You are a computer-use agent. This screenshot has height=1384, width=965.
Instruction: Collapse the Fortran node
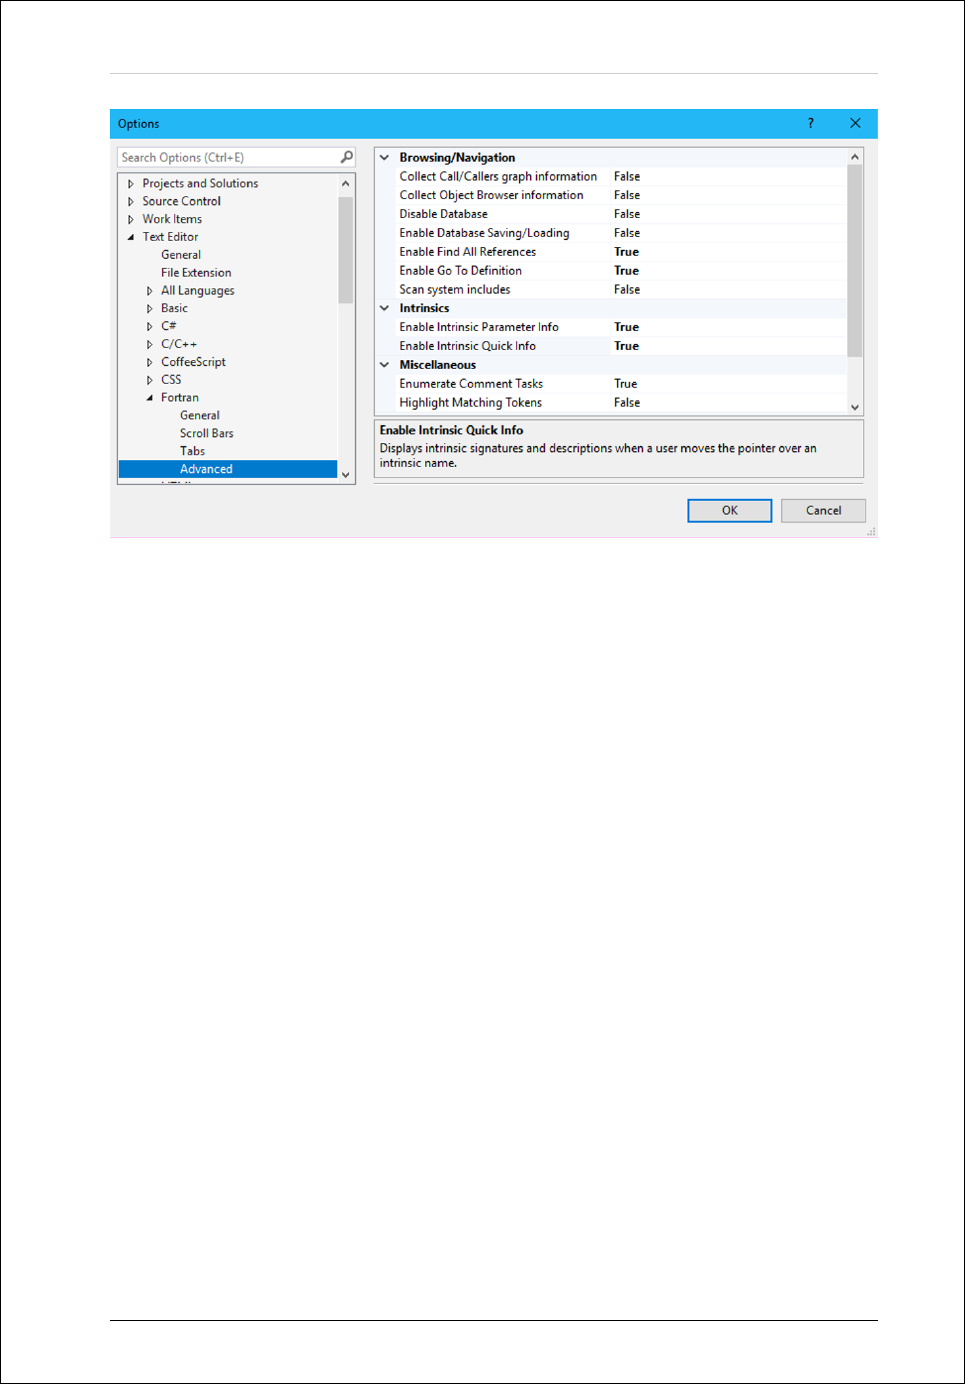(x=150, y=398)
